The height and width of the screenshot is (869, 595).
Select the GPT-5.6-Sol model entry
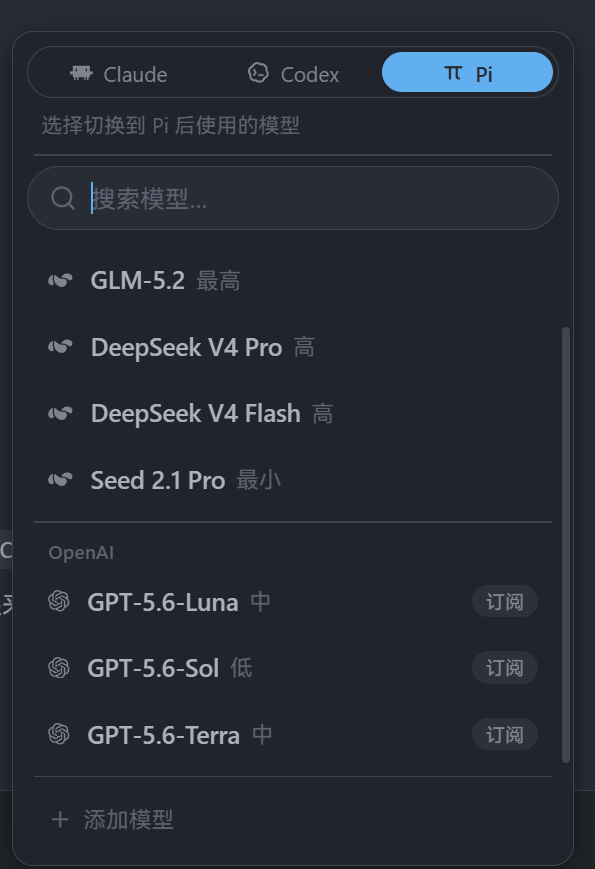[293, 668]
